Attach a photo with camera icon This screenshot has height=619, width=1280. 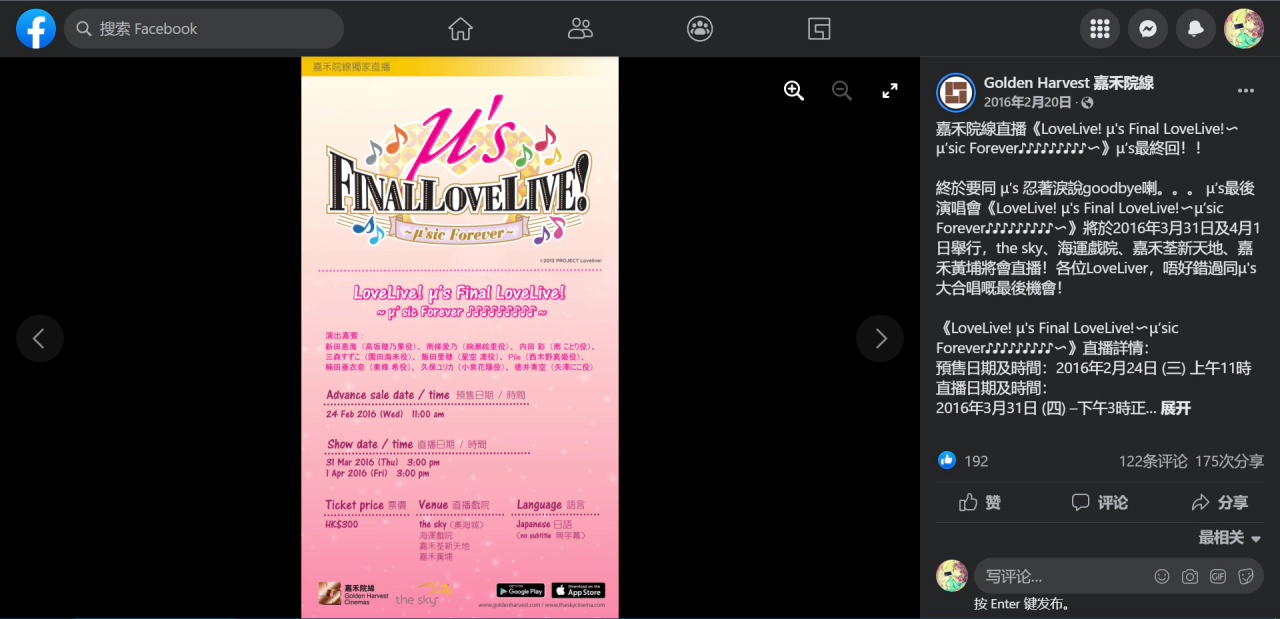(1190, 576)
